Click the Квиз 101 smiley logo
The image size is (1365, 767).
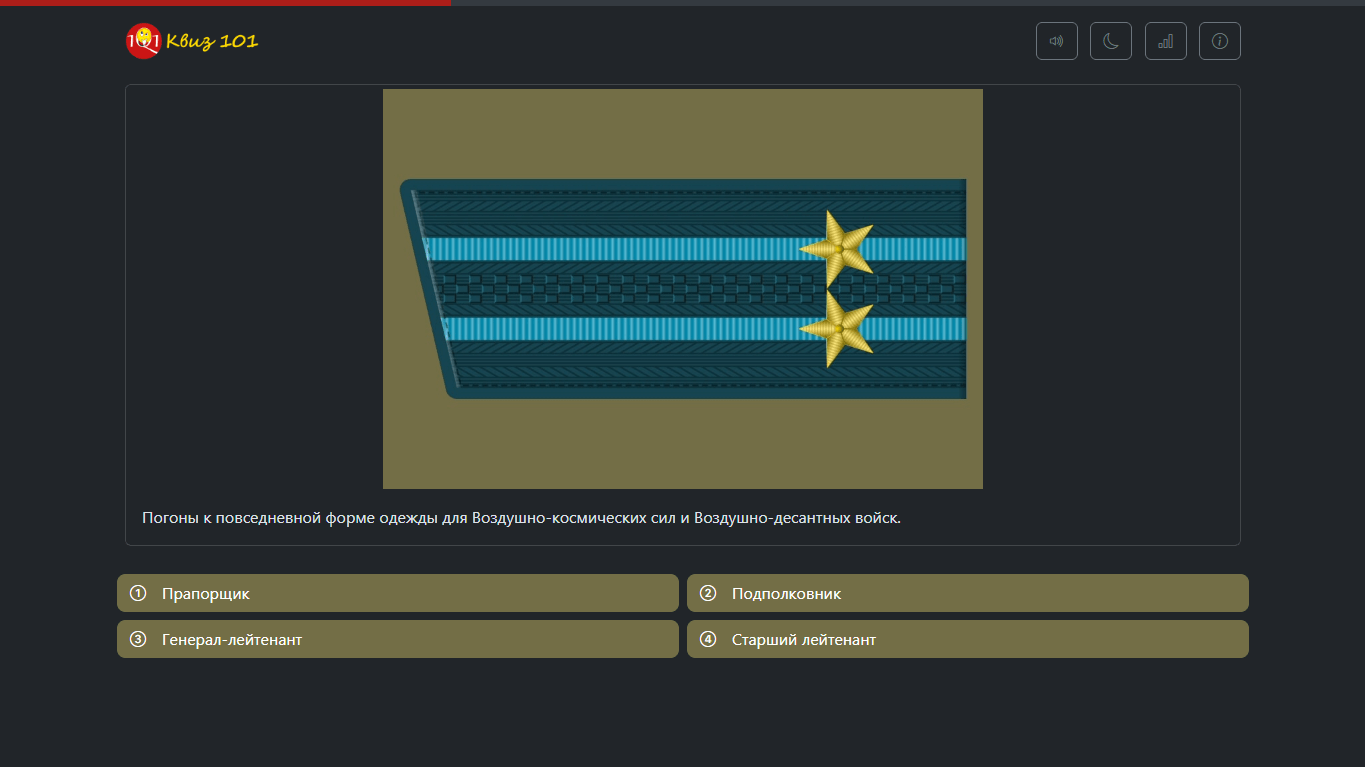142,41
